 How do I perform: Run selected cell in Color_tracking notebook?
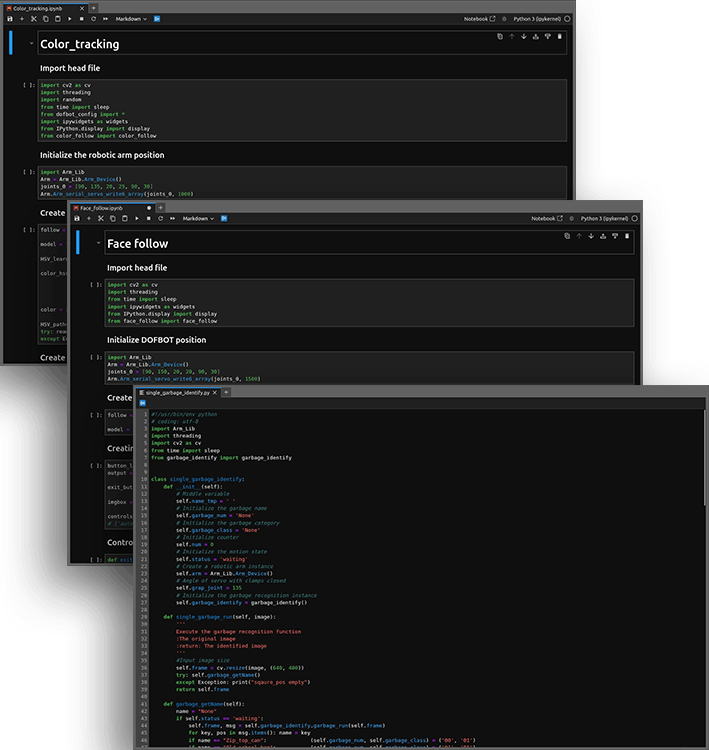(x=69, y=19)
